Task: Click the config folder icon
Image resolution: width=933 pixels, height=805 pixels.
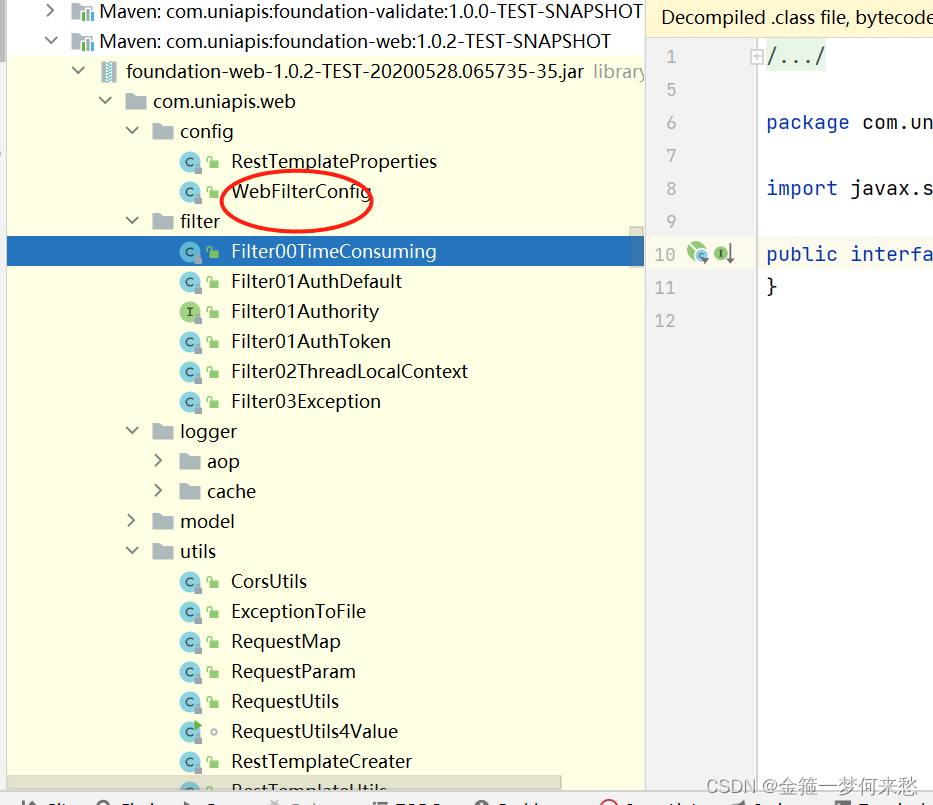Action: (163, 131)
